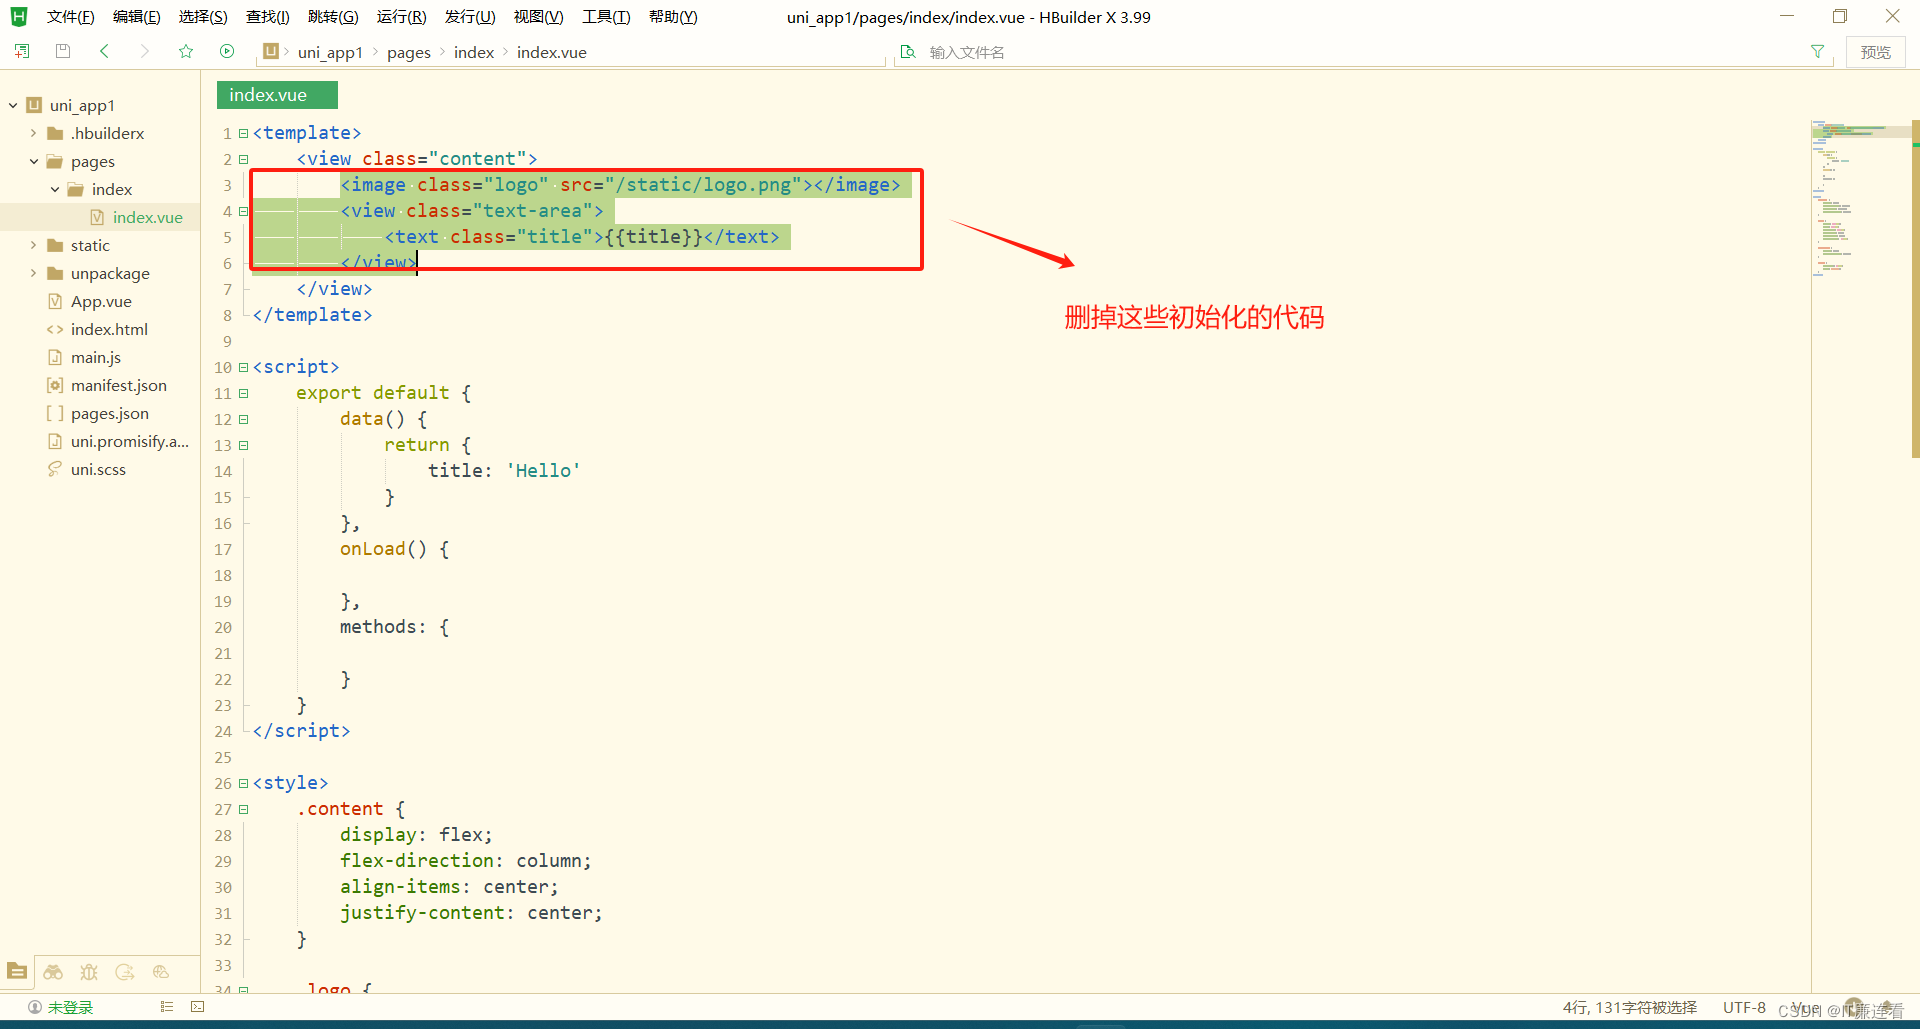This screenshot has height=1029, width=1920.
Task: Click the HBuilder X logo icon
Action: tap(19, 17)
